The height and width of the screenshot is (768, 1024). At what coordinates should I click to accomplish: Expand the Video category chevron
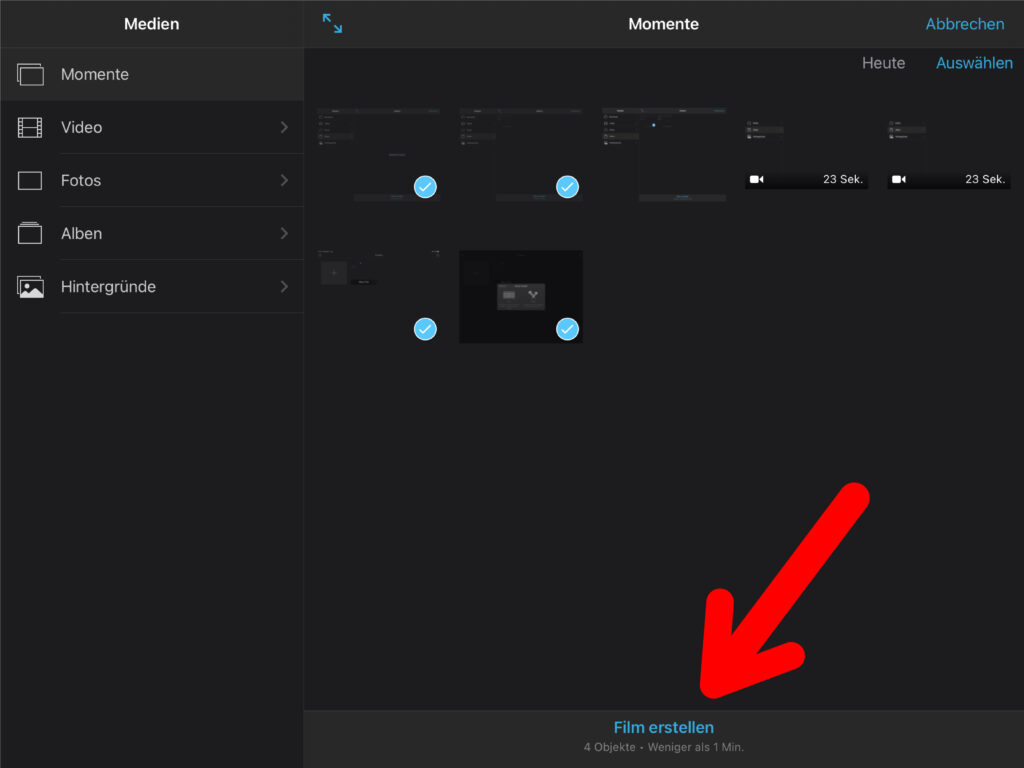pyautogui.click(x=284, y=127)
